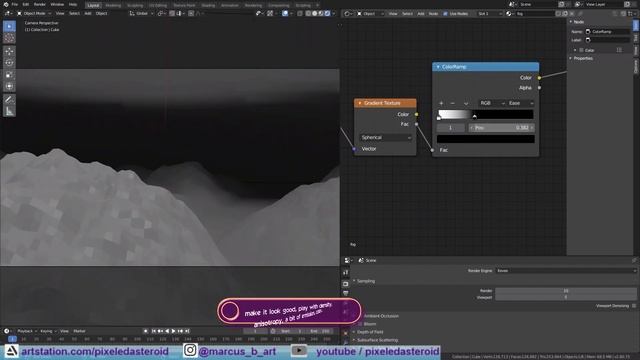Toggle snapping magnet in viewport header
The width and height of the screenshot is (640, 360).
tap(172, 13)
